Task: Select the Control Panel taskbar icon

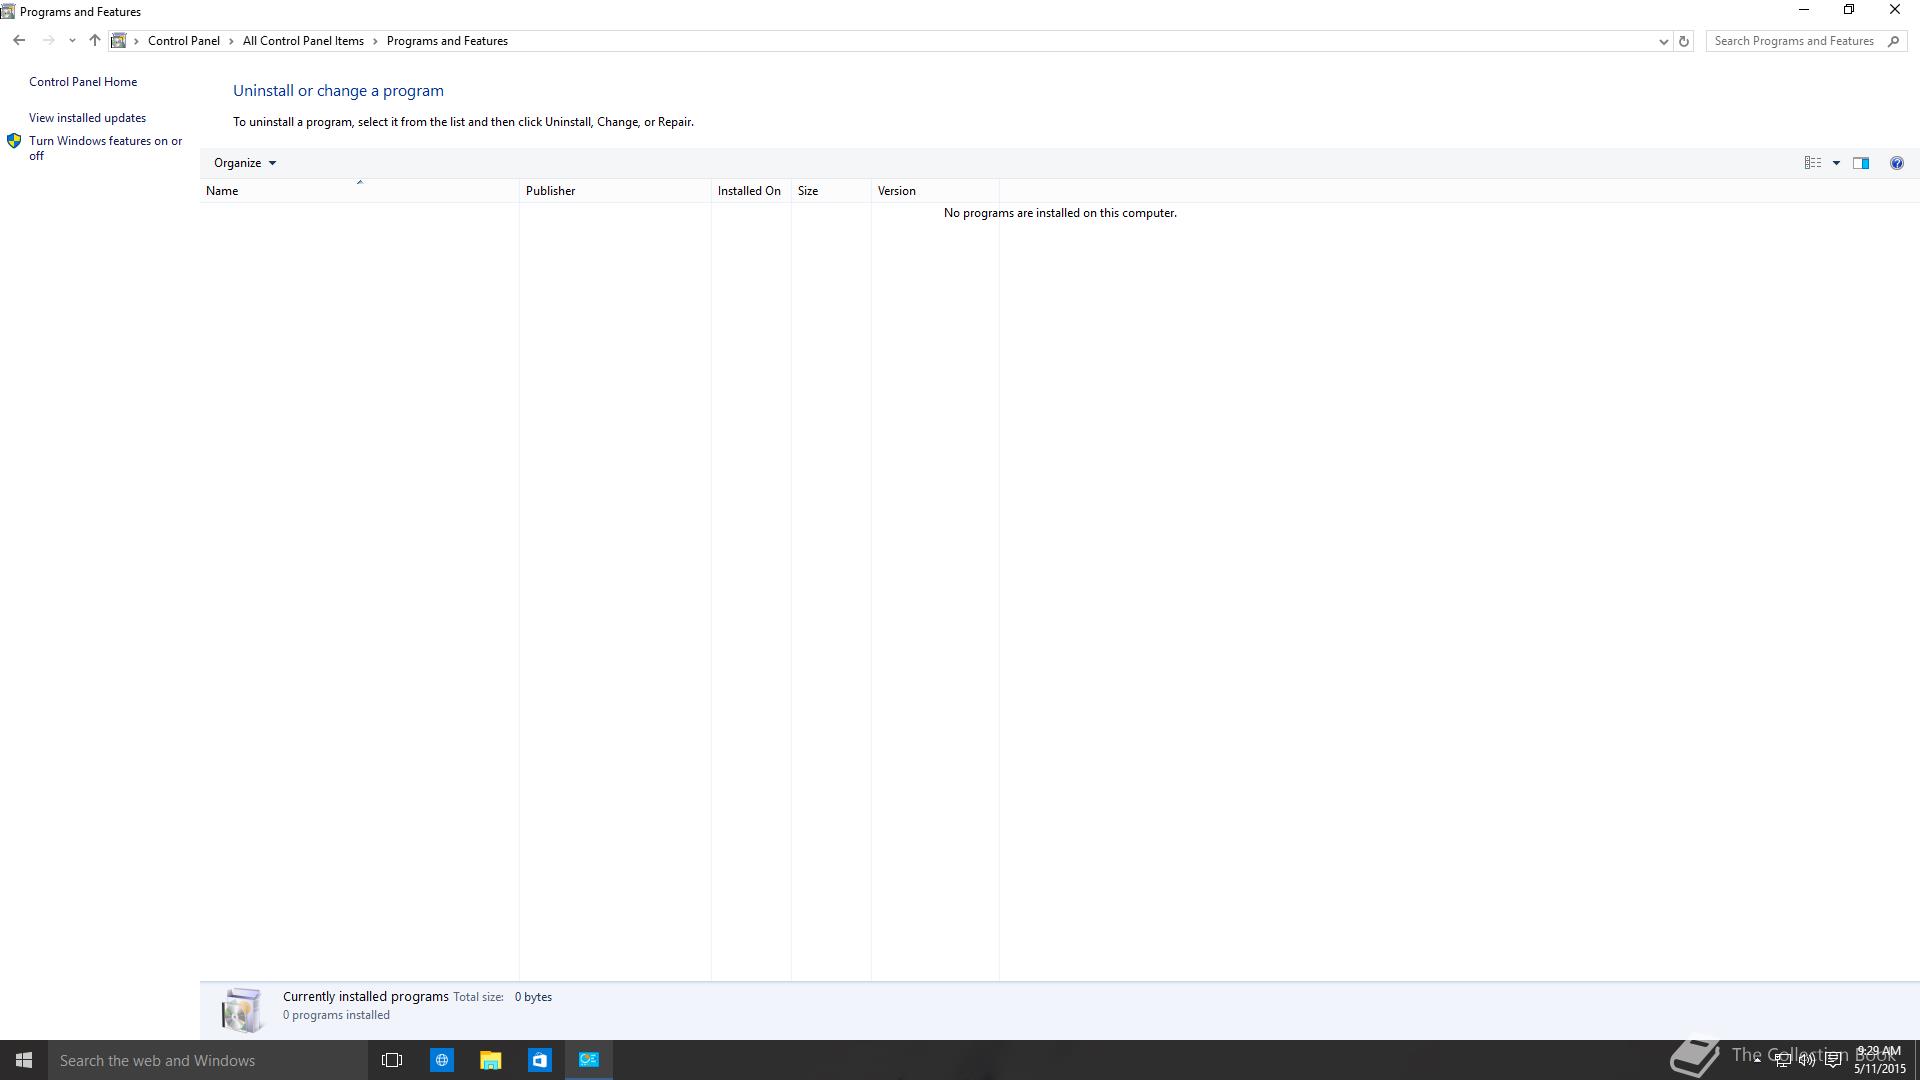Action: coord(589,1060)
